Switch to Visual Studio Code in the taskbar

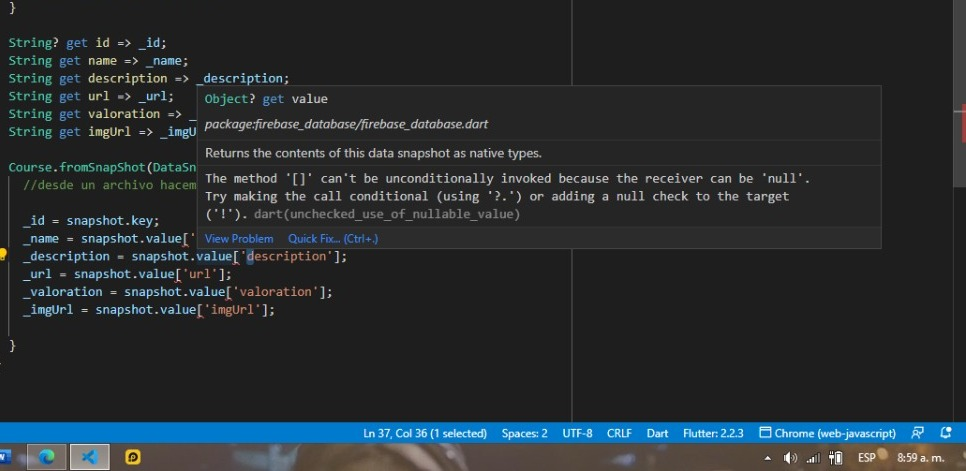click(x=89, y=457)
